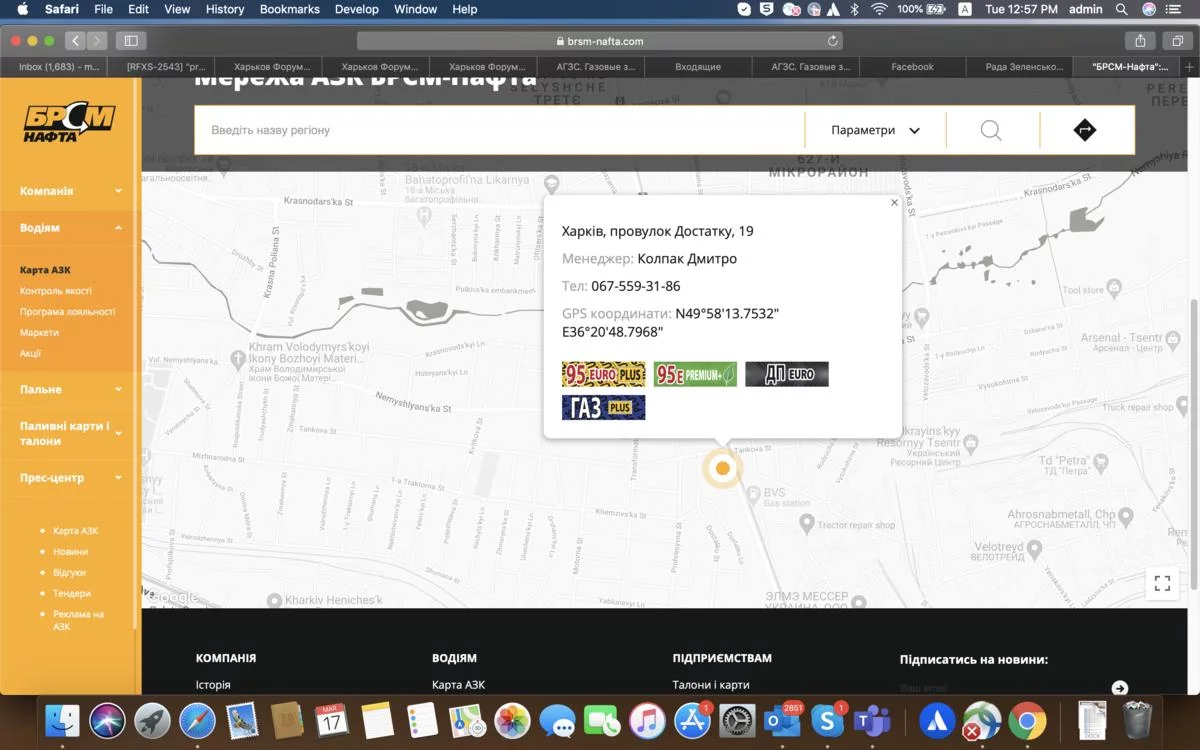Open the Параметри dropdown
The height and width of the screenshot is (750, 1200).
(875, 130)
